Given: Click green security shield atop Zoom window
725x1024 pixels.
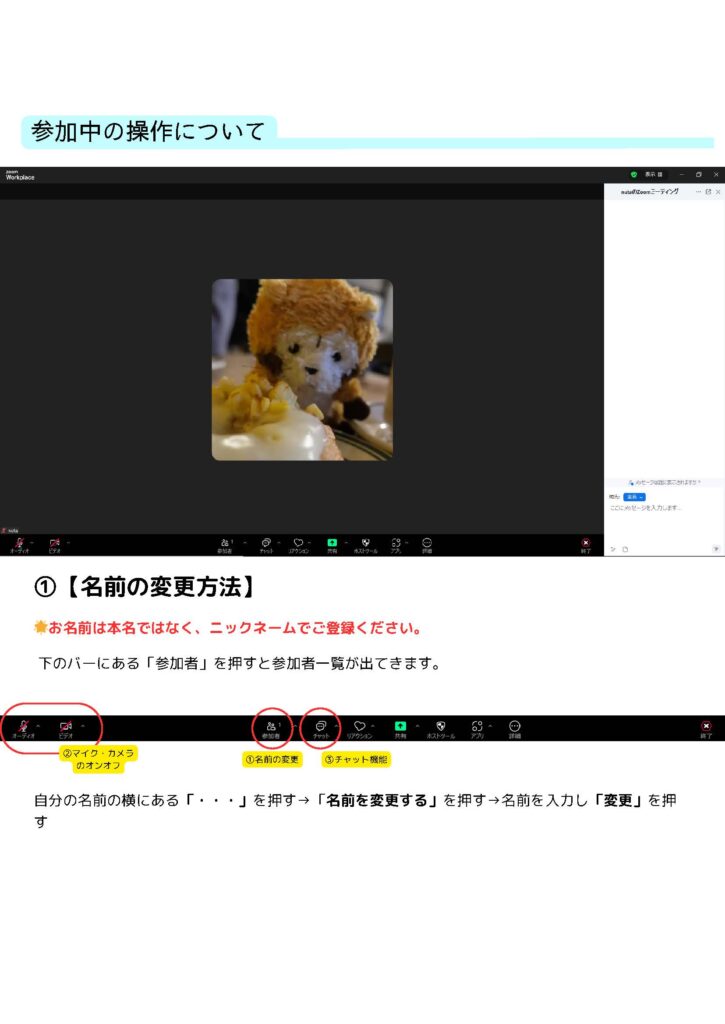Looking at the screenshot, I should point(633,174).
